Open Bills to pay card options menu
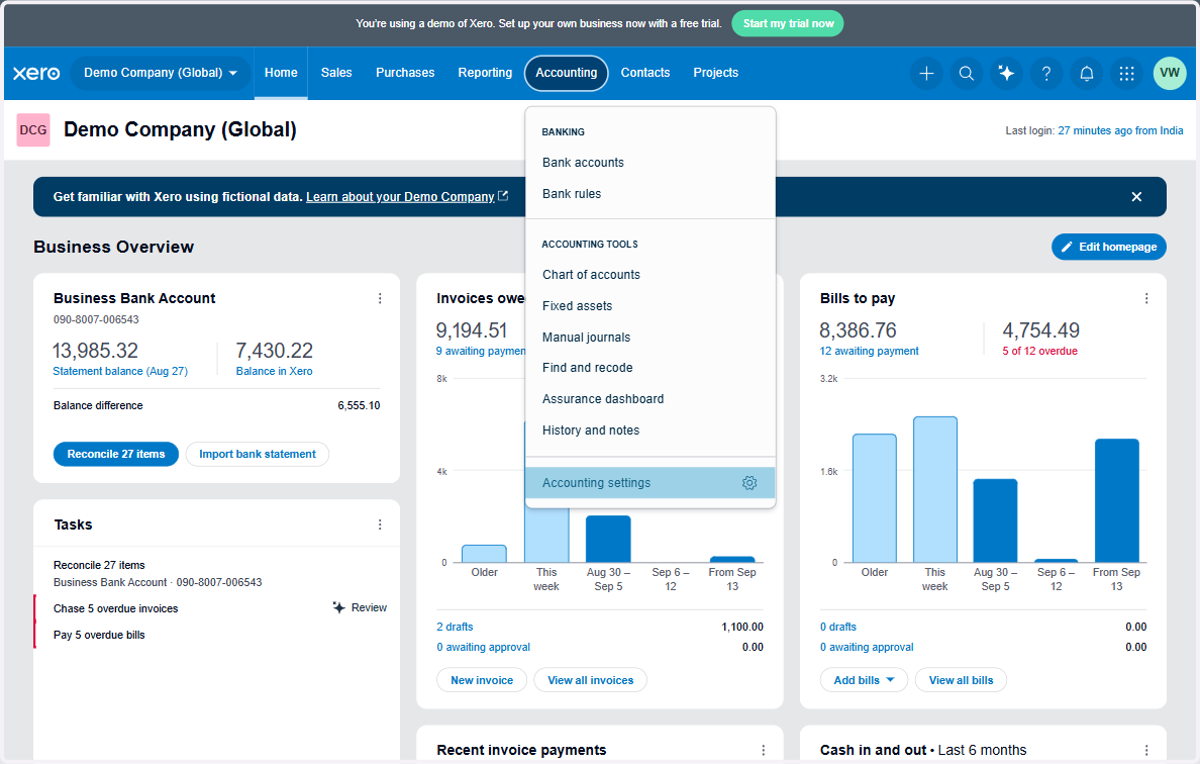Screen dimensions: 1200x764 tap(1146, 298)
